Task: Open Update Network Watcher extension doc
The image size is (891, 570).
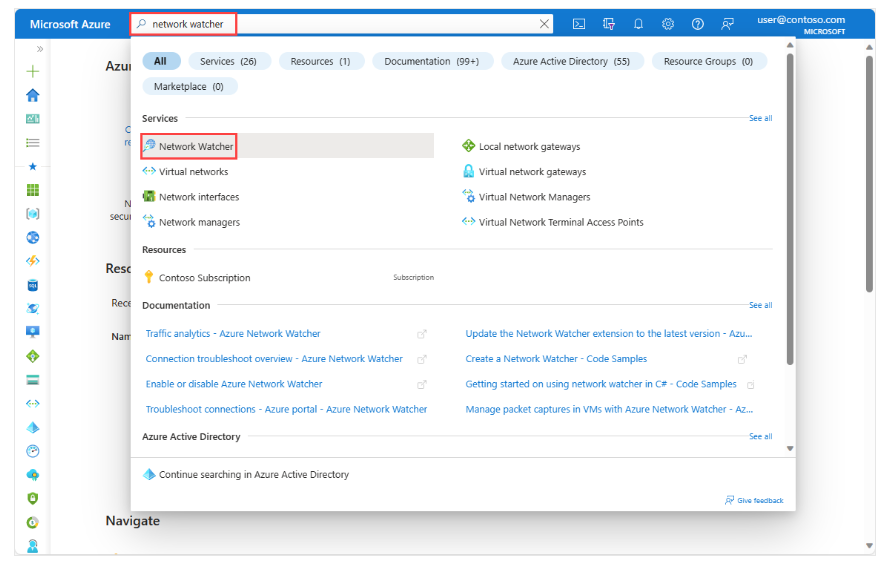Action: (609, 334)
